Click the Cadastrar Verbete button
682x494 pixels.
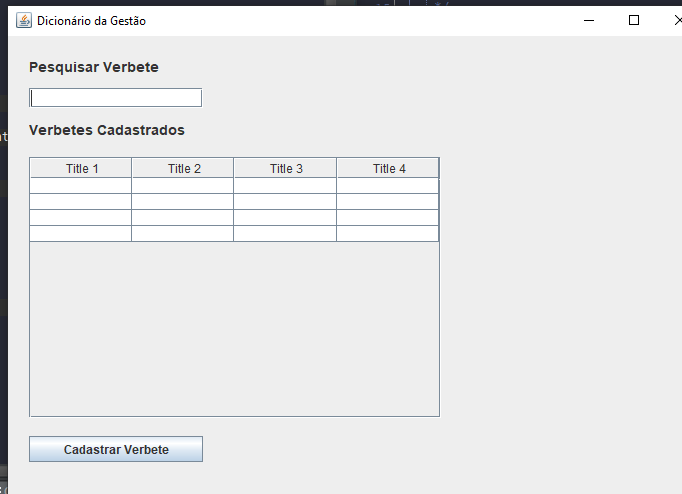pos(116,449)
